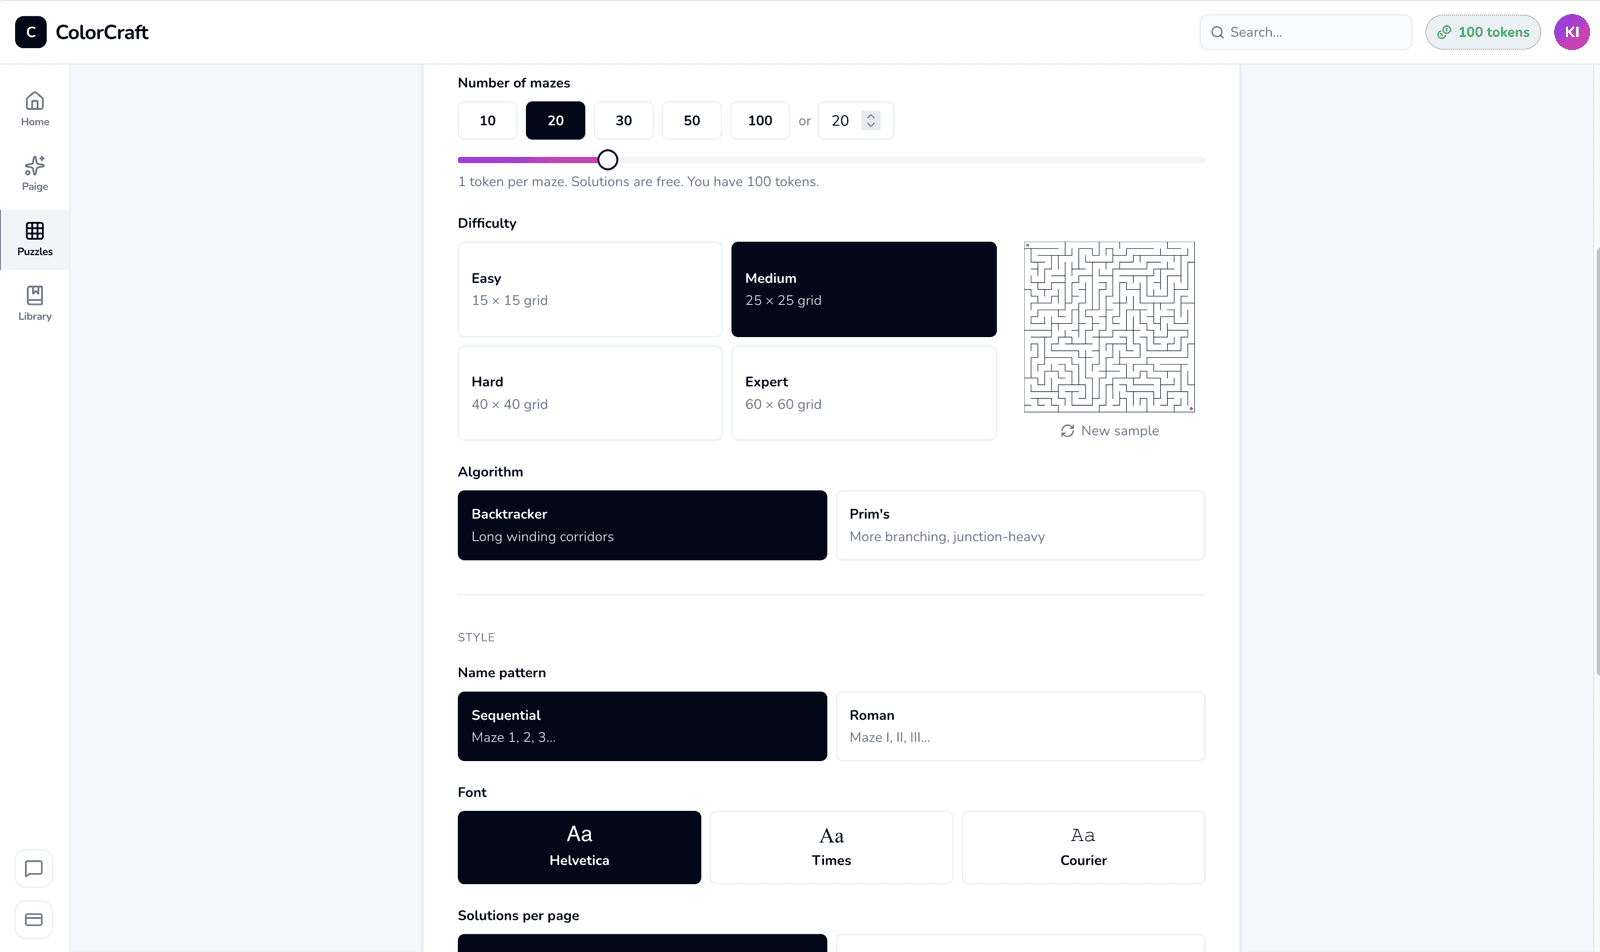Viewport: 1600px width, 952px height.
Task: Focus the custom maze count field
Action: pyautogui.click(x=855, y=121)
